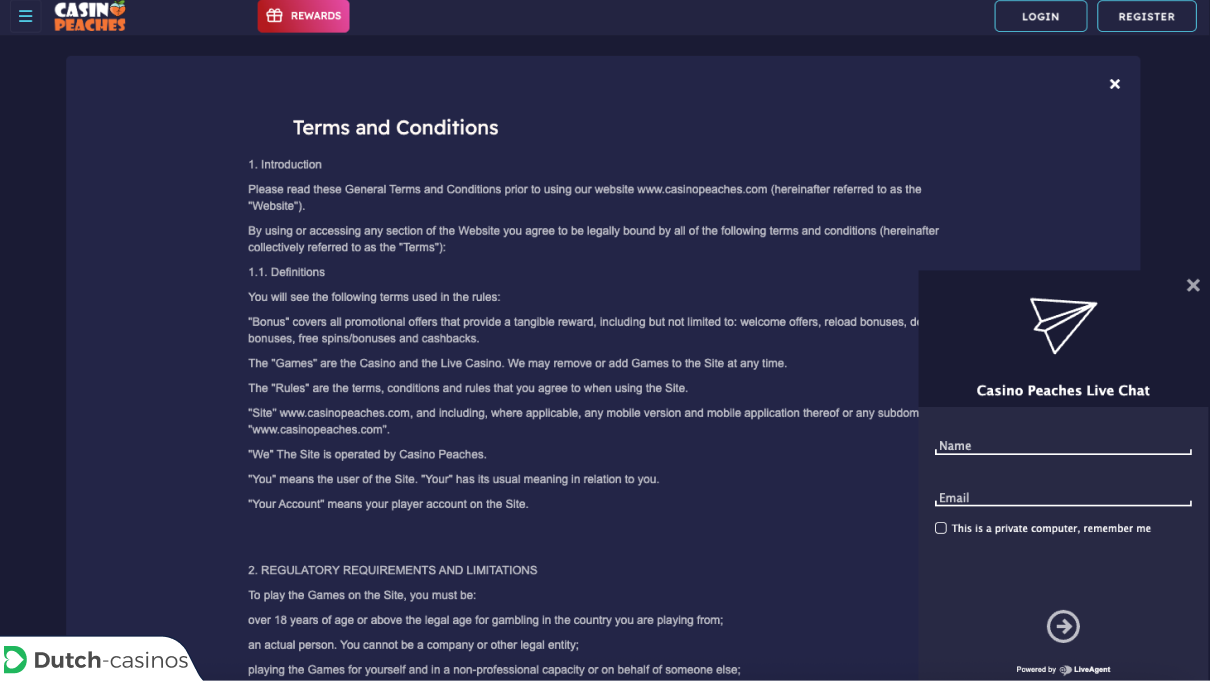Close the Live Chat panel
The width and height of the screenshot is (1210, 681).
(1193, 285)
